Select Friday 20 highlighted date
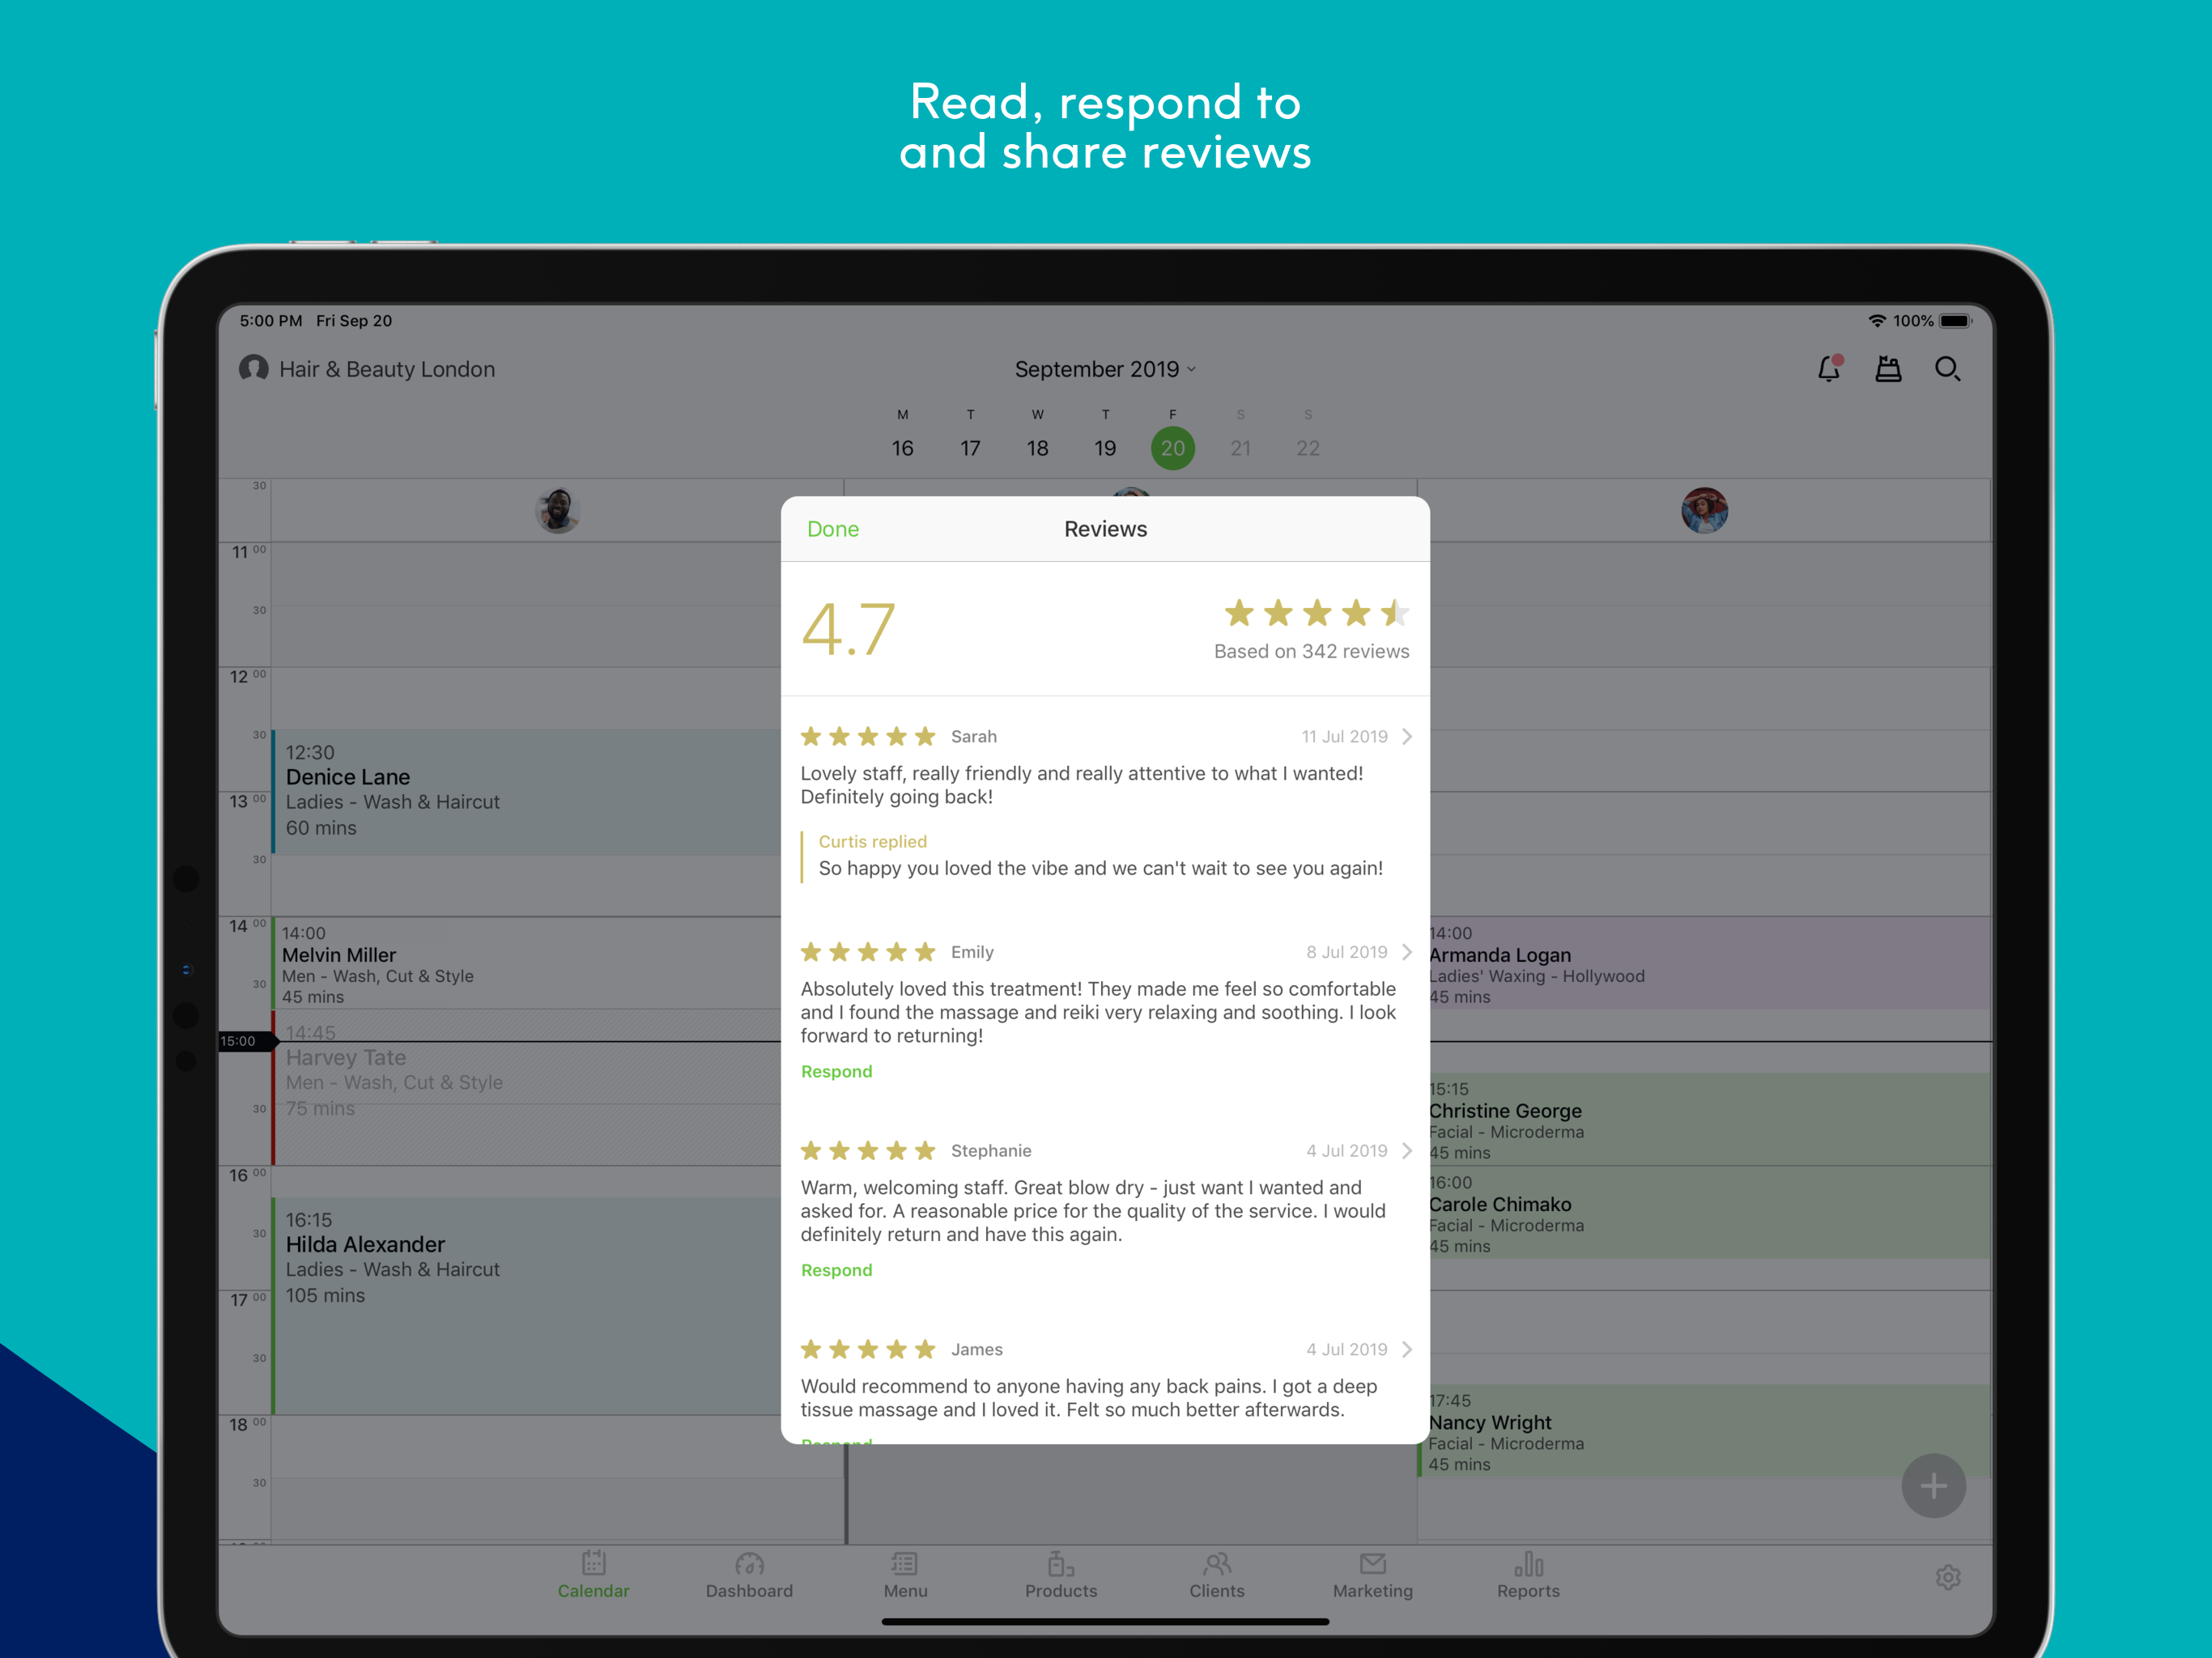 1173,447
